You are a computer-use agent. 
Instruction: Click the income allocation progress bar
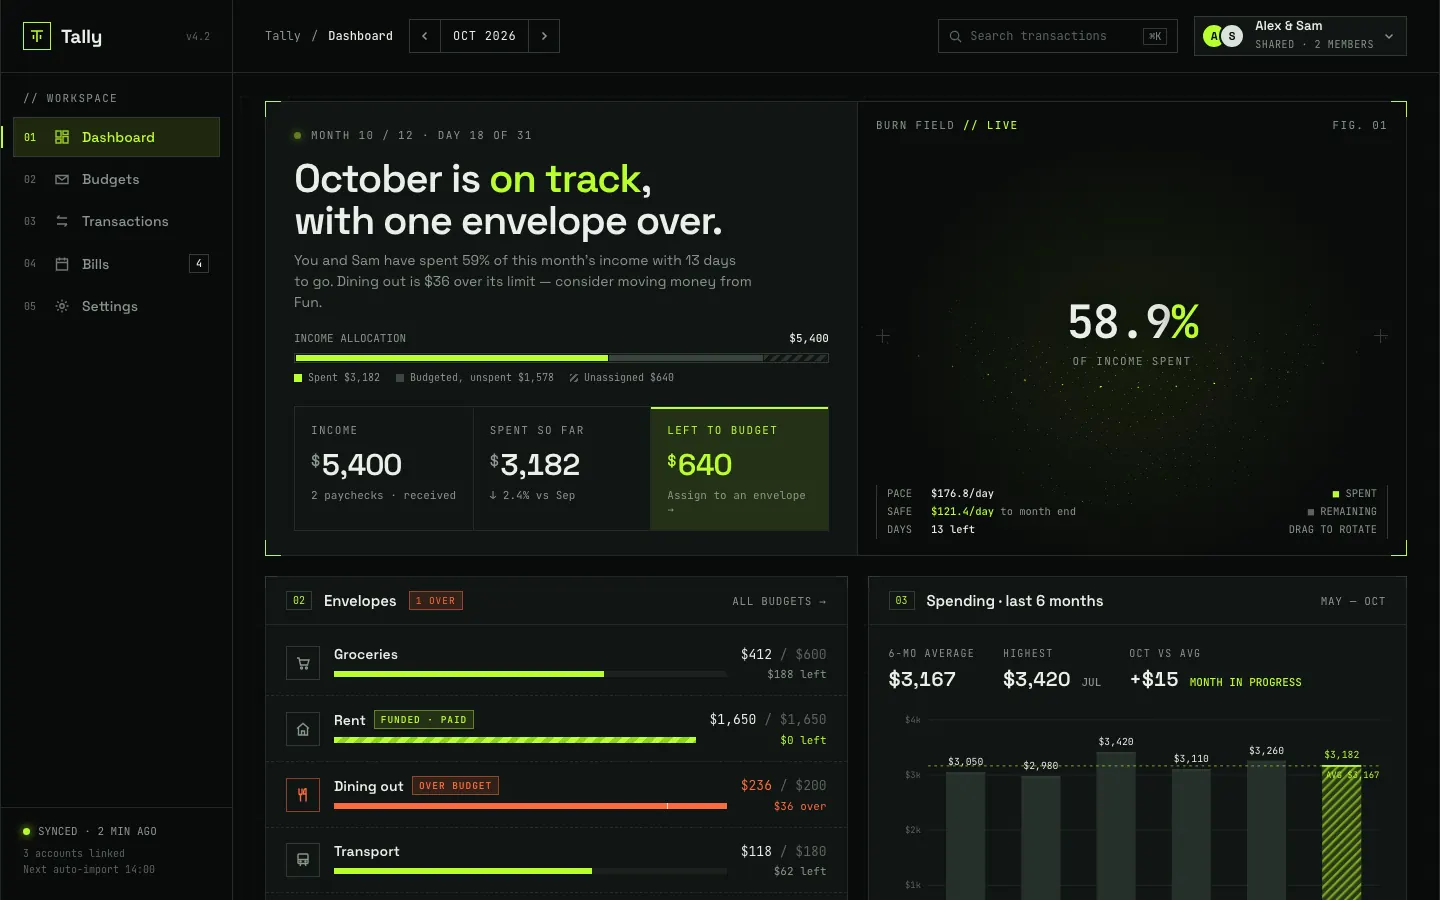click(x=561, y=357)
